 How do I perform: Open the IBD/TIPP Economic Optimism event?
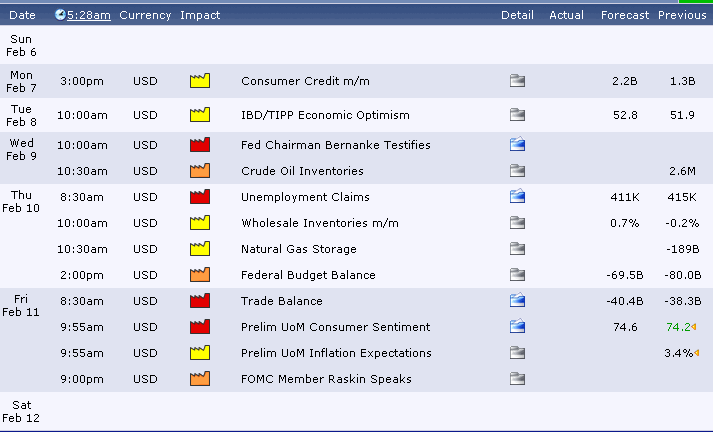[x=325, y=115]
